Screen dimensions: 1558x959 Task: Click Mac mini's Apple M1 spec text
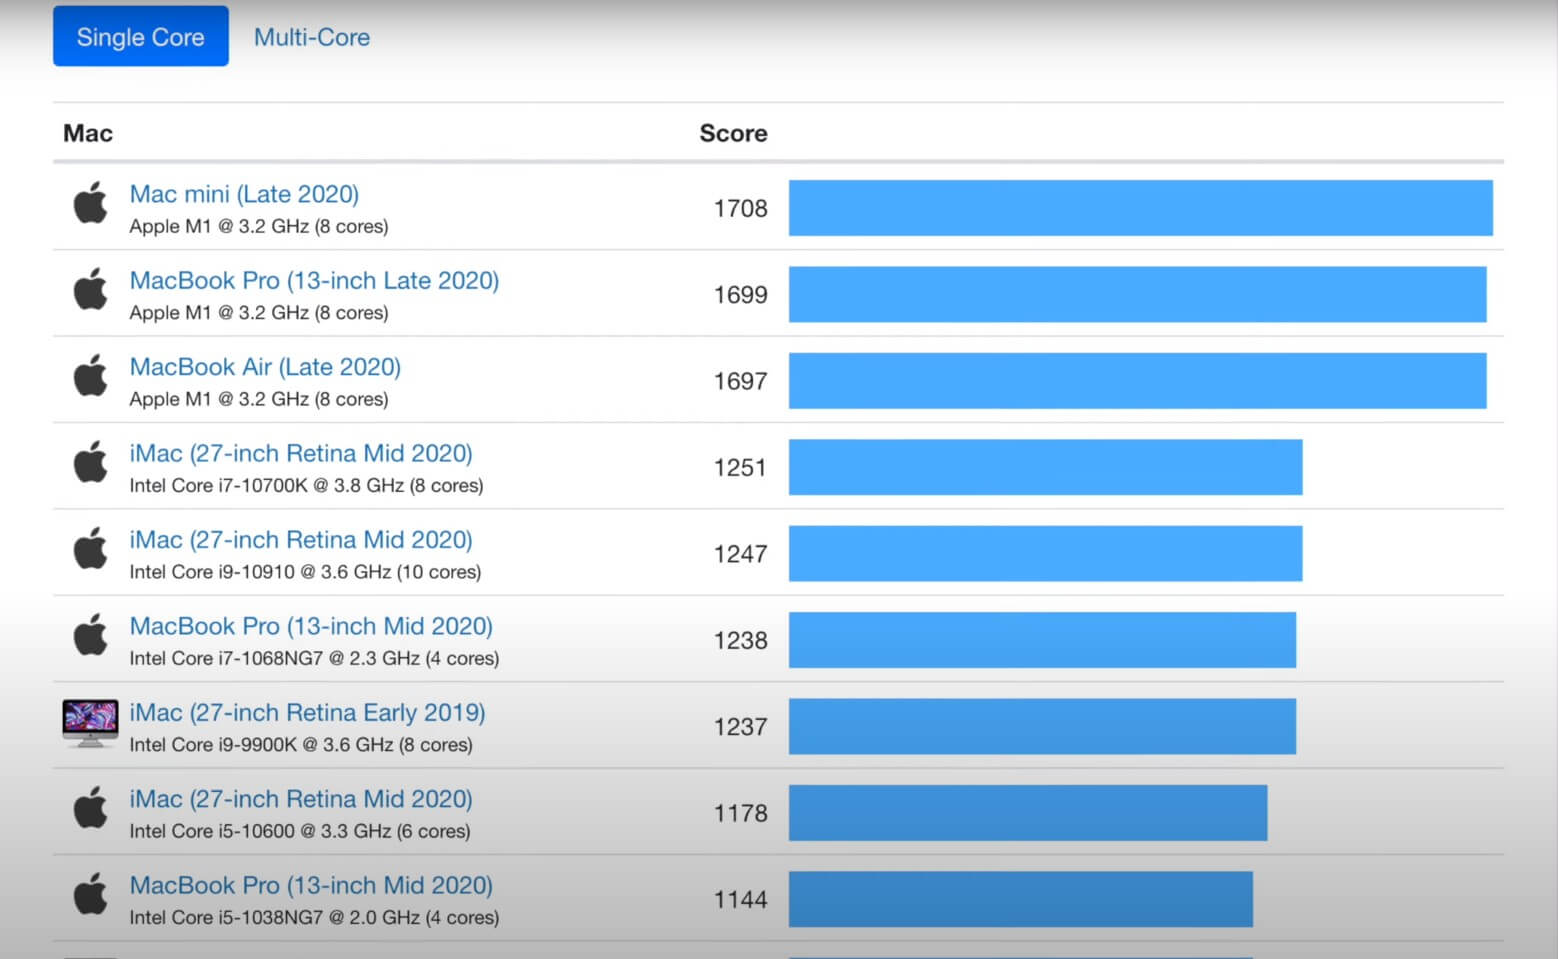tap(259, 226)
